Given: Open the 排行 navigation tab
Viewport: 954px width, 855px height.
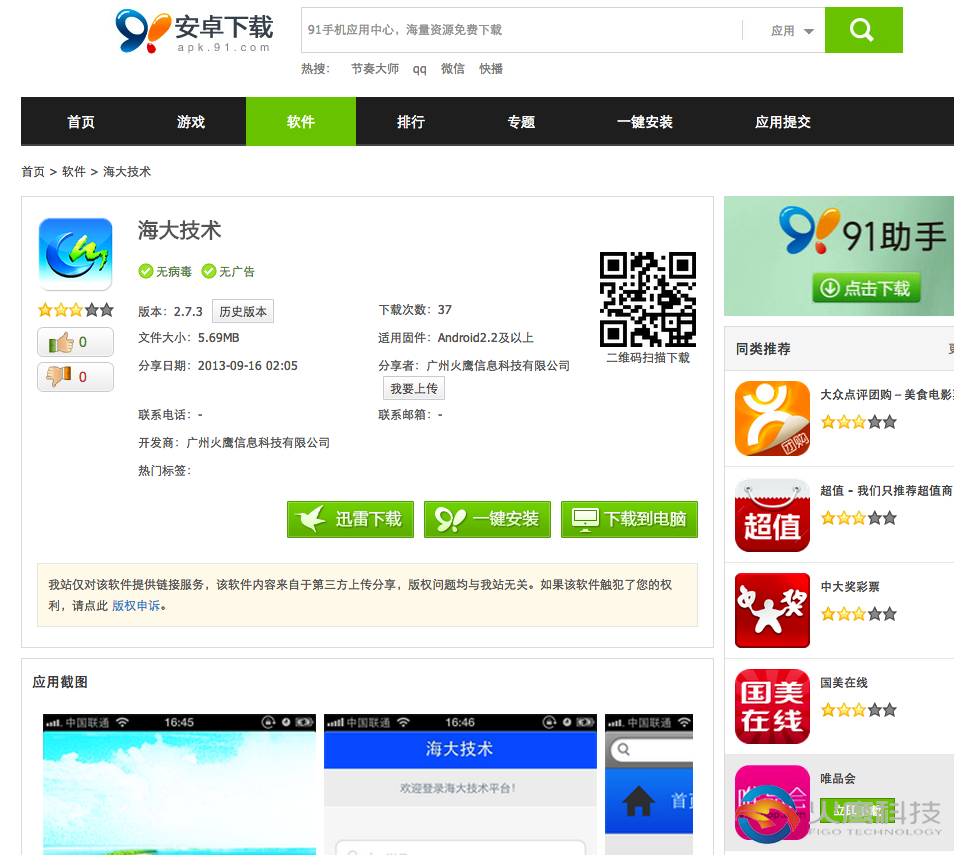Looking at the screenshot, I should pos(411,122).
